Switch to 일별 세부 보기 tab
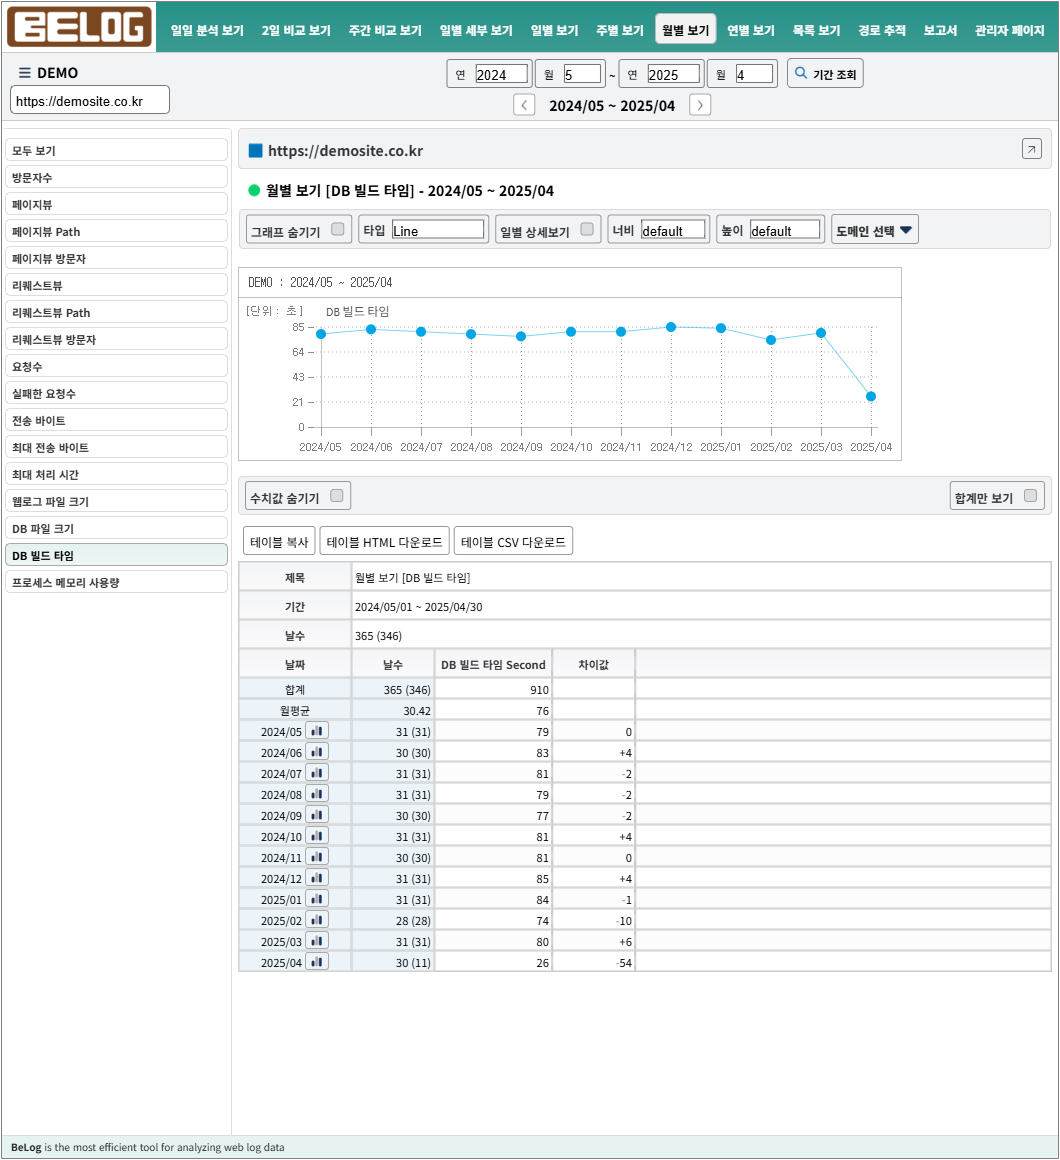This screenshot has height=1160, width=1060. click(x=476, y=30)
